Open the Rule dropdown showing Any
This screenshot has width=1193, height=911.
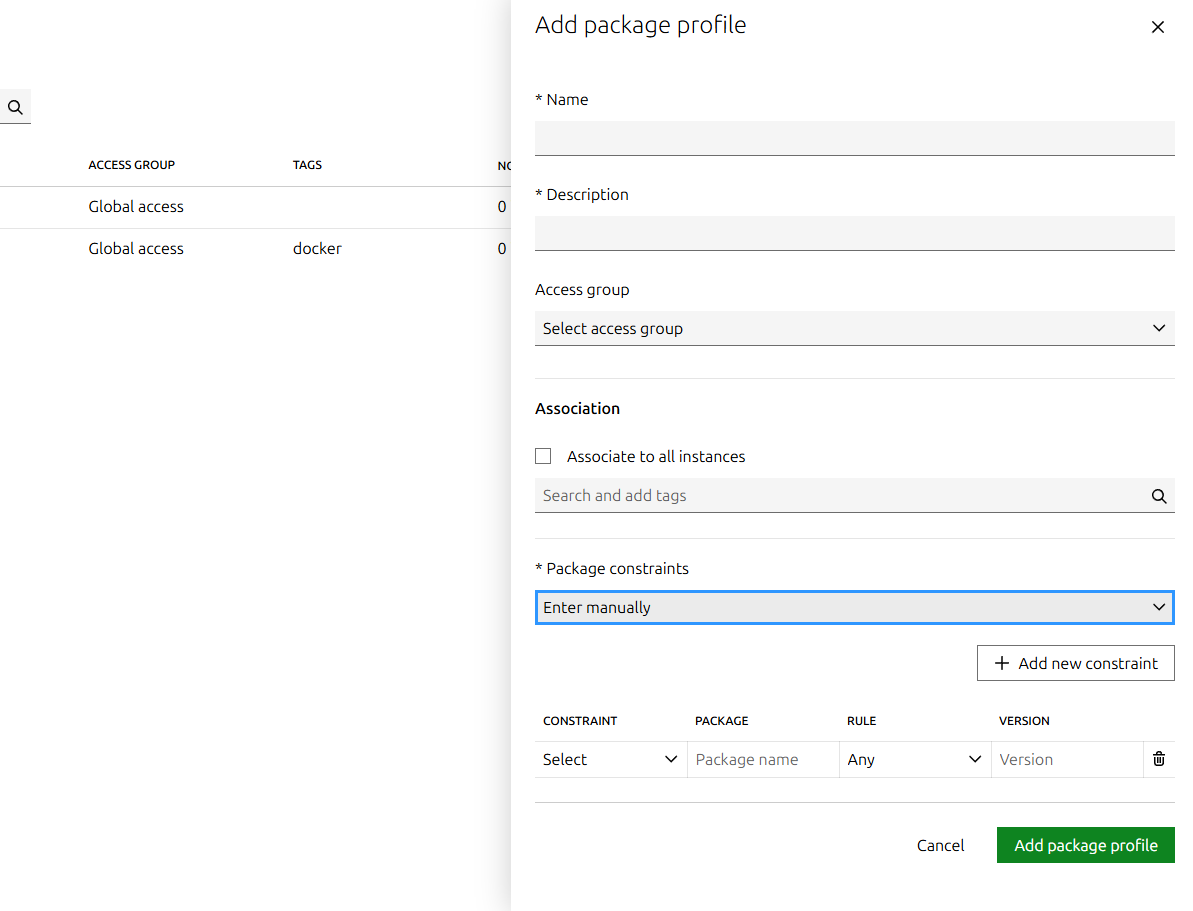click(x=914, y=759)
